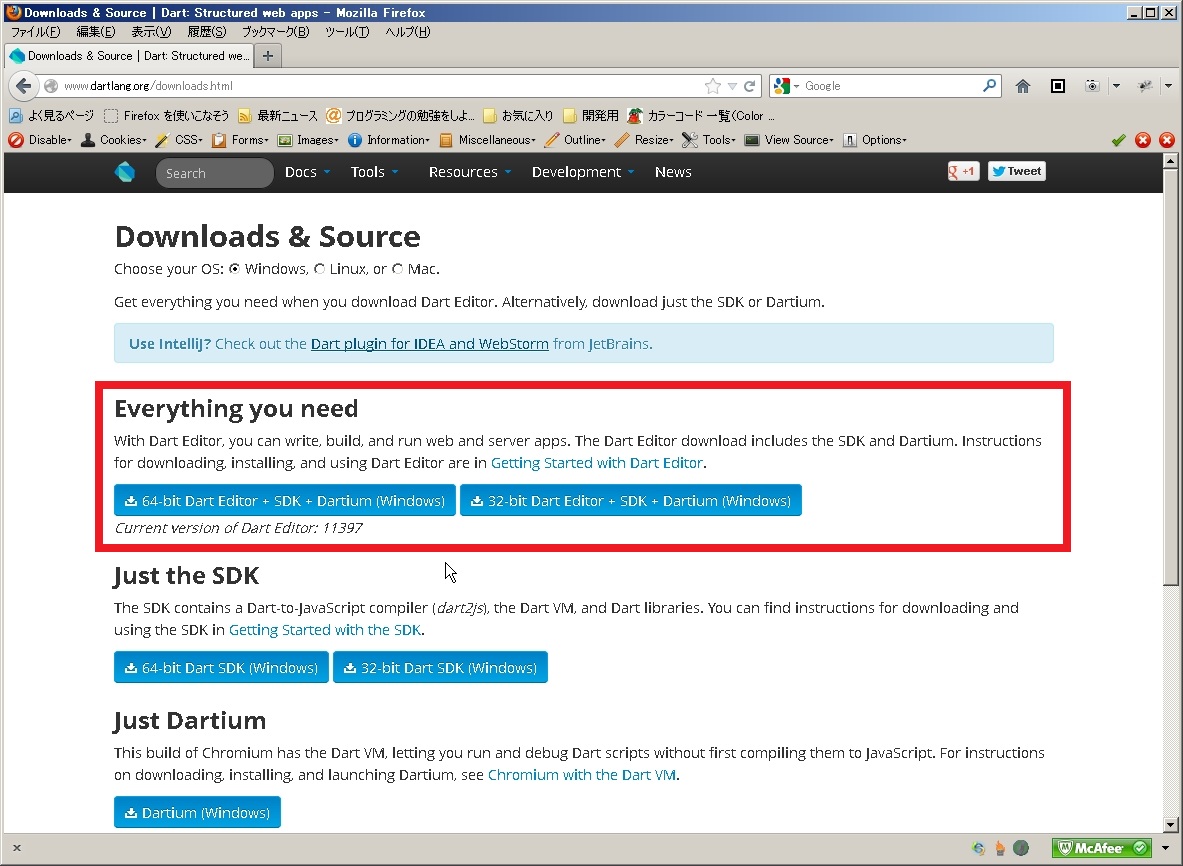Share the page via Tweet button
1183x866 pixels.
1016,171
